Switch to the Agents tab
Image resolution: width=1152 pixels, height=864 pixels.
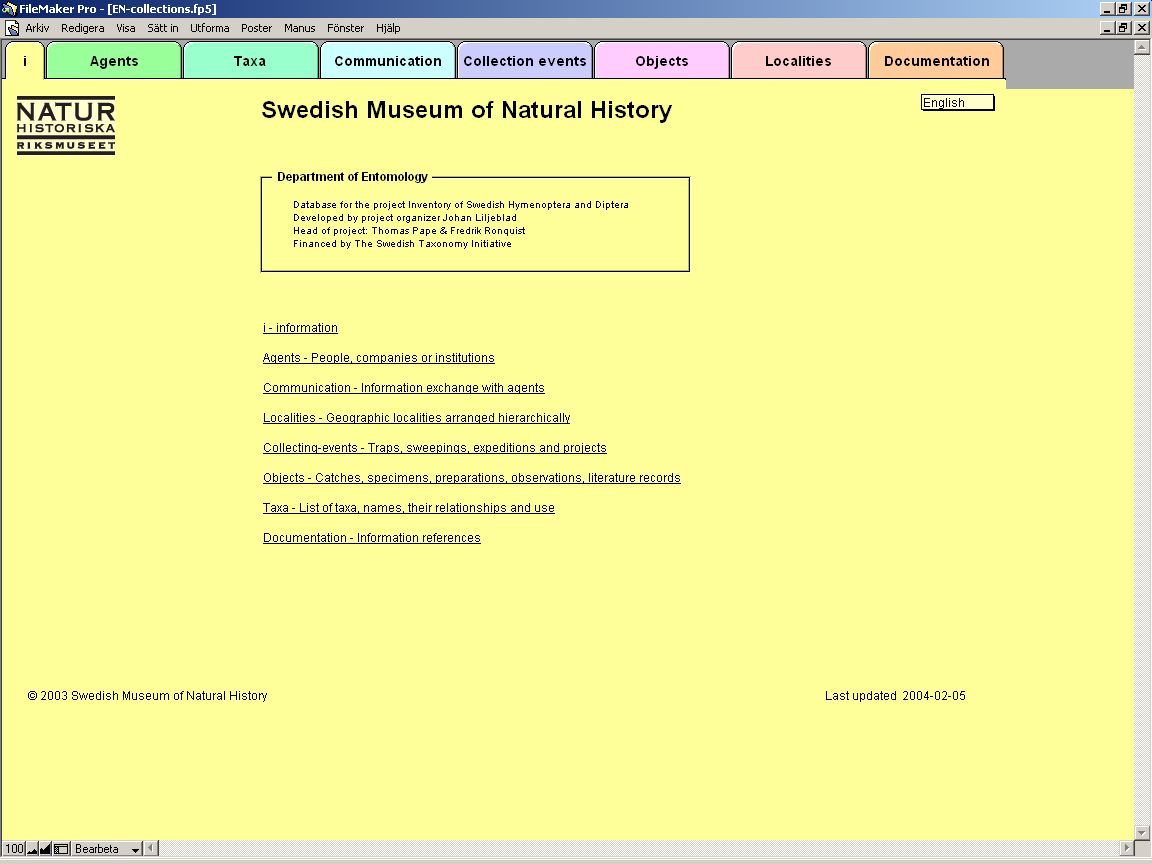click(x=114, y=61)
